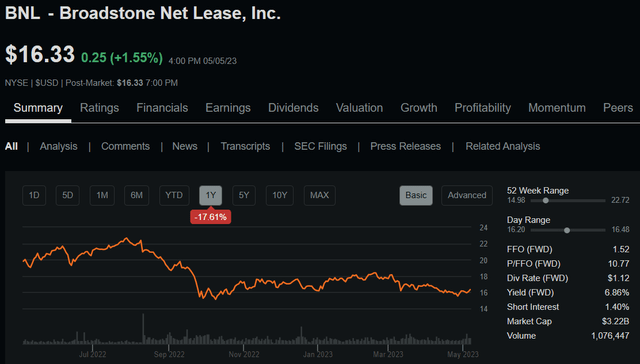Click the Nov 2022 axis label
This screenshot has width=640, height=364.
click(x=244, y=354)
